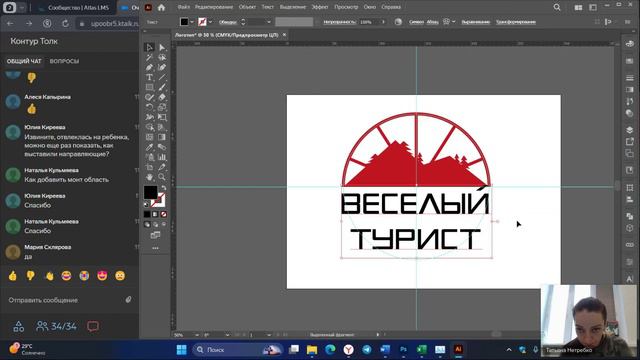Set Color fill mode button
The width and height of the screenshot is (640, 360).
(147, 214)
